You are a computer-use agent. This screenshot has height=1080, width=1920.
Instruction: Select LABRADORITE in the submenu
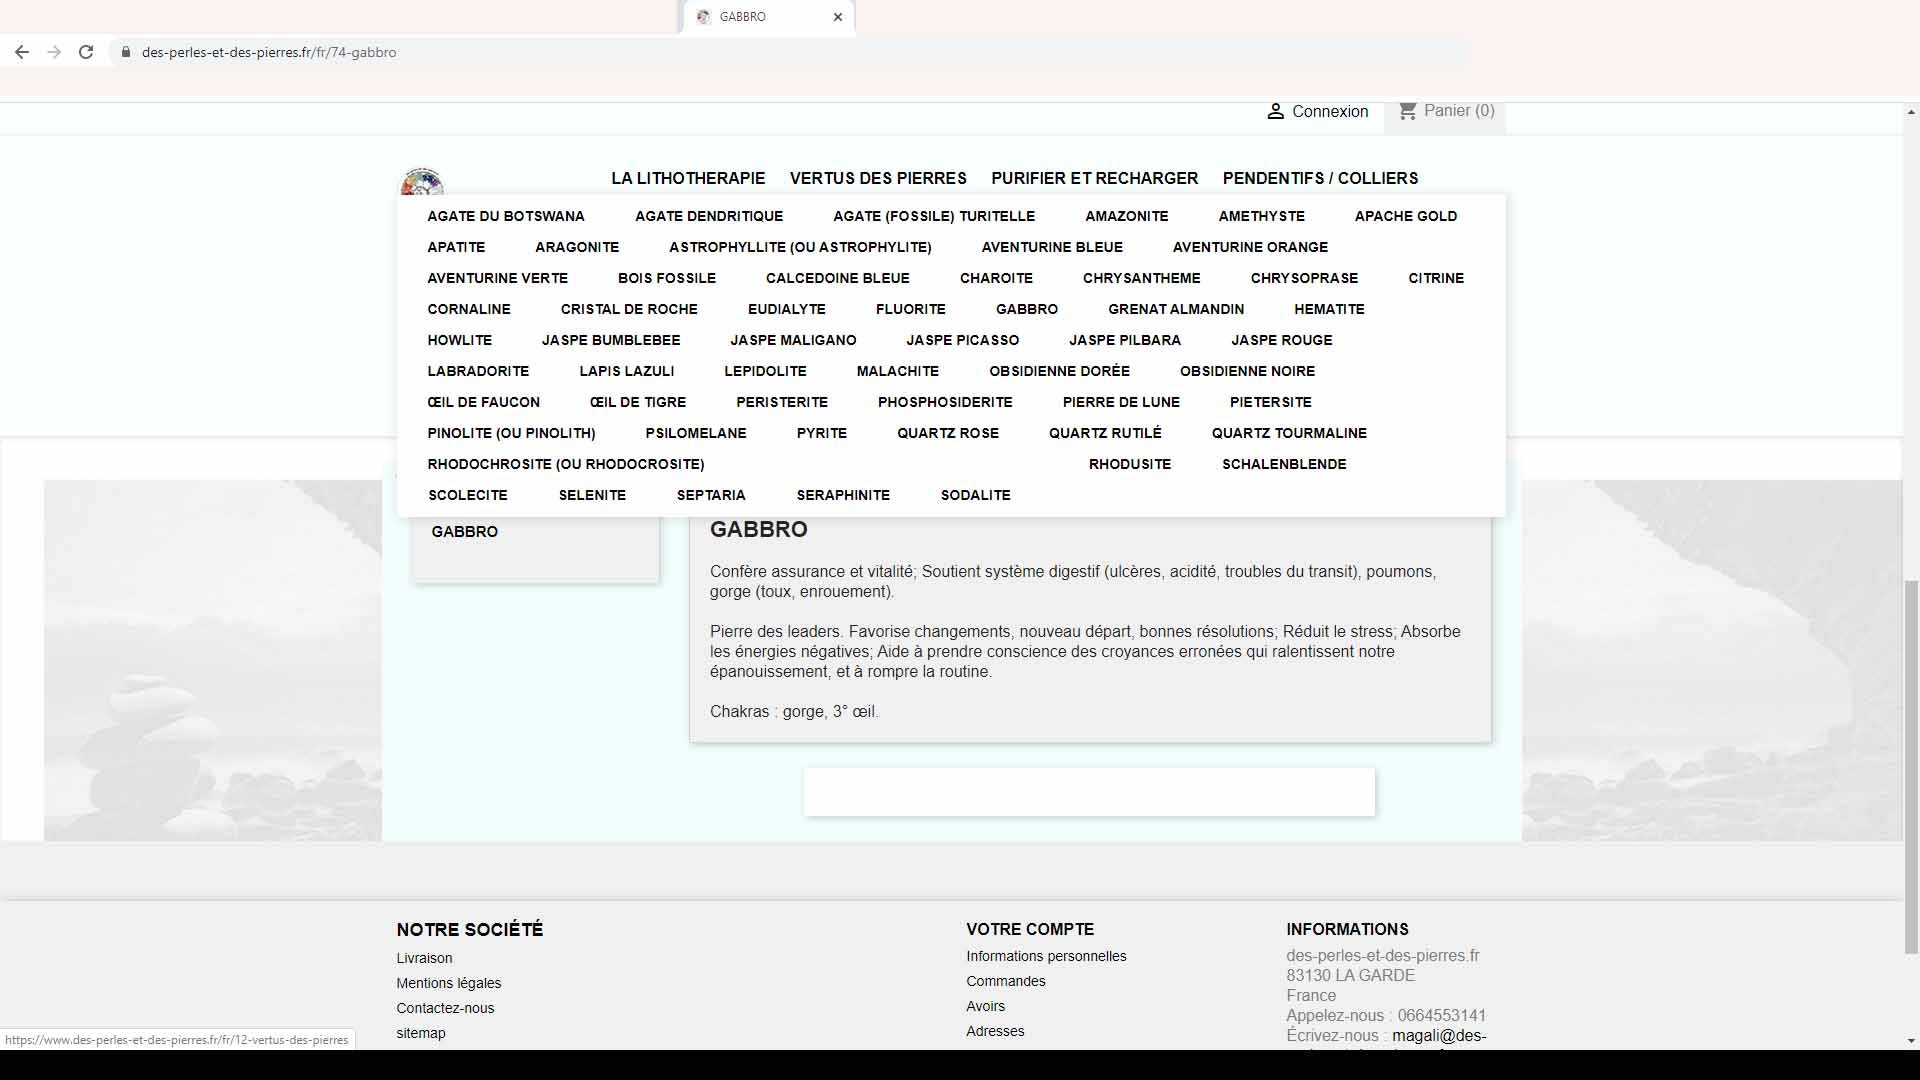click(478, 371)
